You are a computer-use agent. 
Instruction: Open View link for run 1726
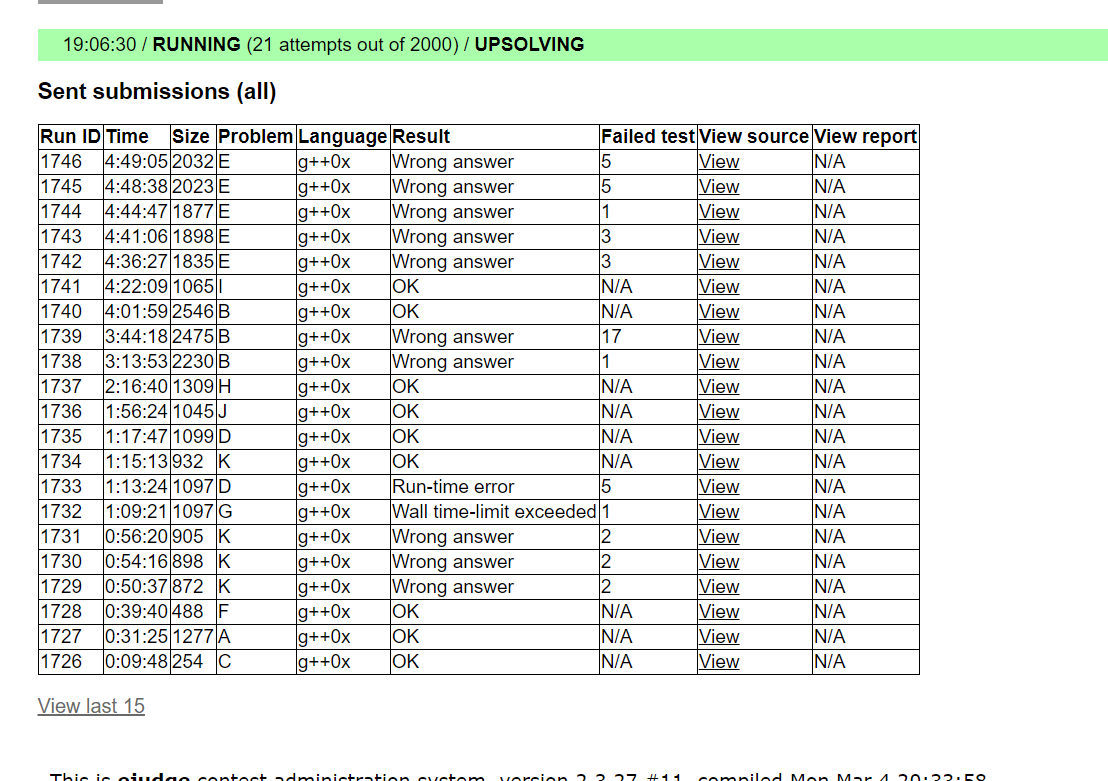point(719,662)
